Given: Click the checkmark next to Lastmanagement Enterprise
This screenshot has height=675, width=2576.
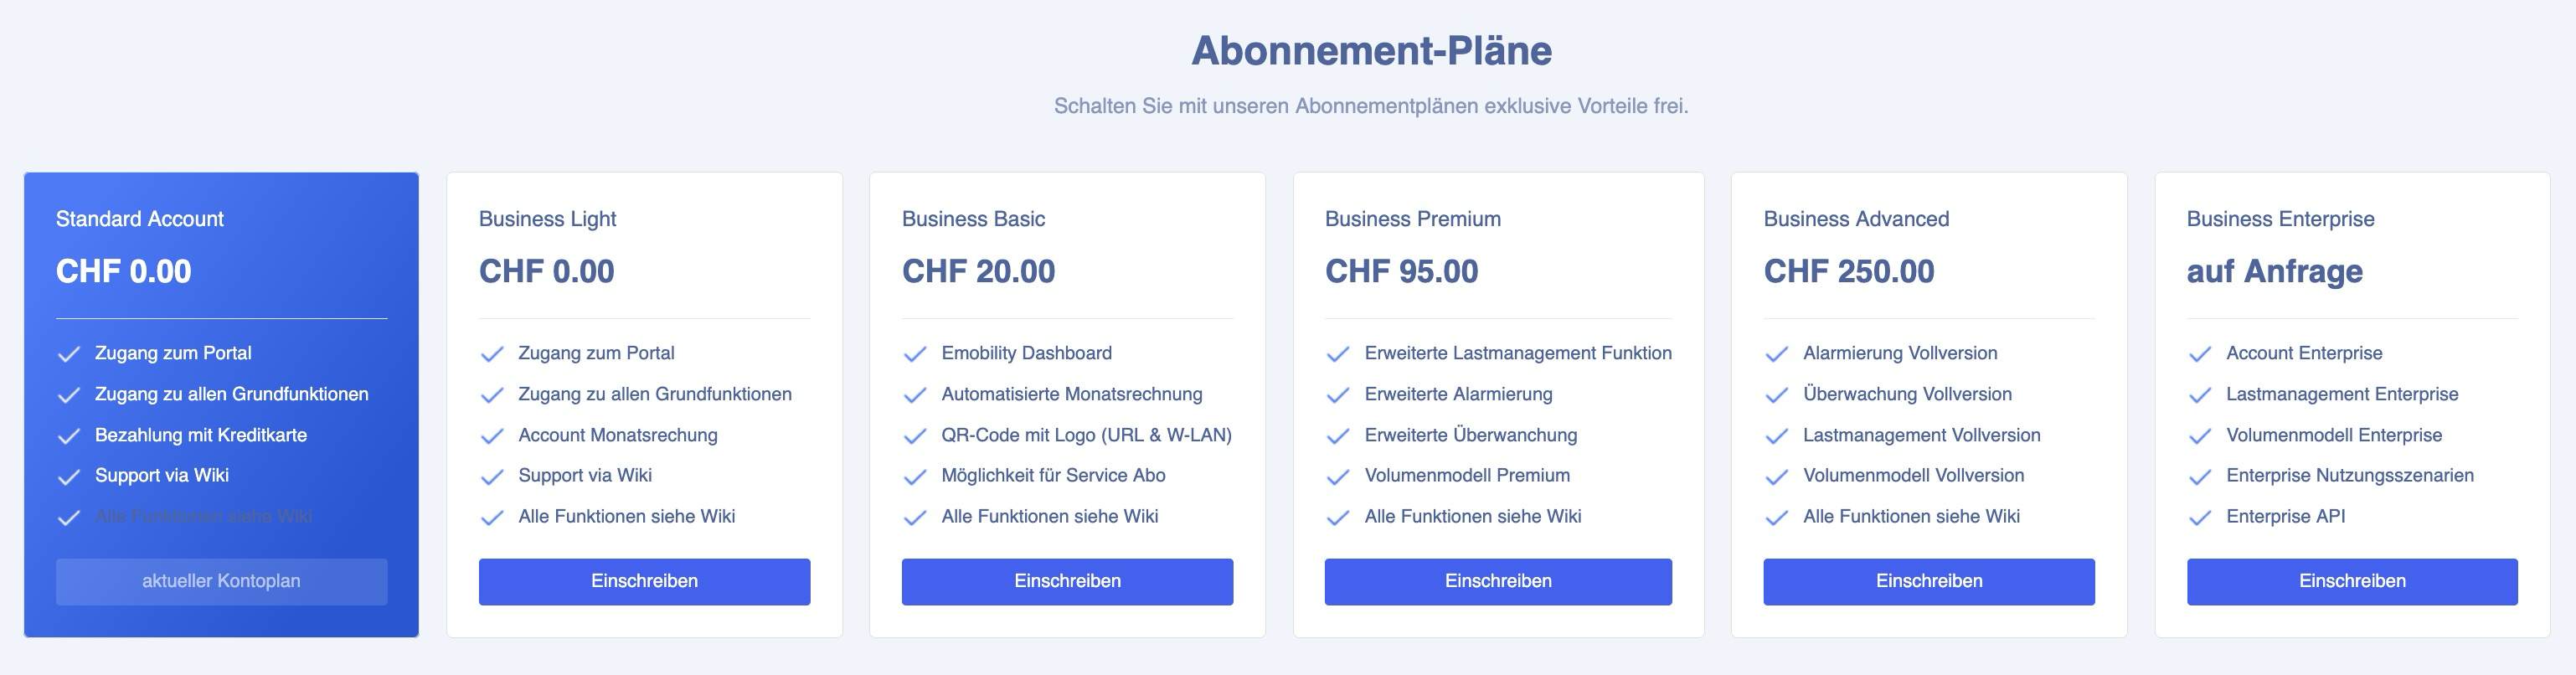Looking at the screenshot, I should click(x=2199, y=395).
